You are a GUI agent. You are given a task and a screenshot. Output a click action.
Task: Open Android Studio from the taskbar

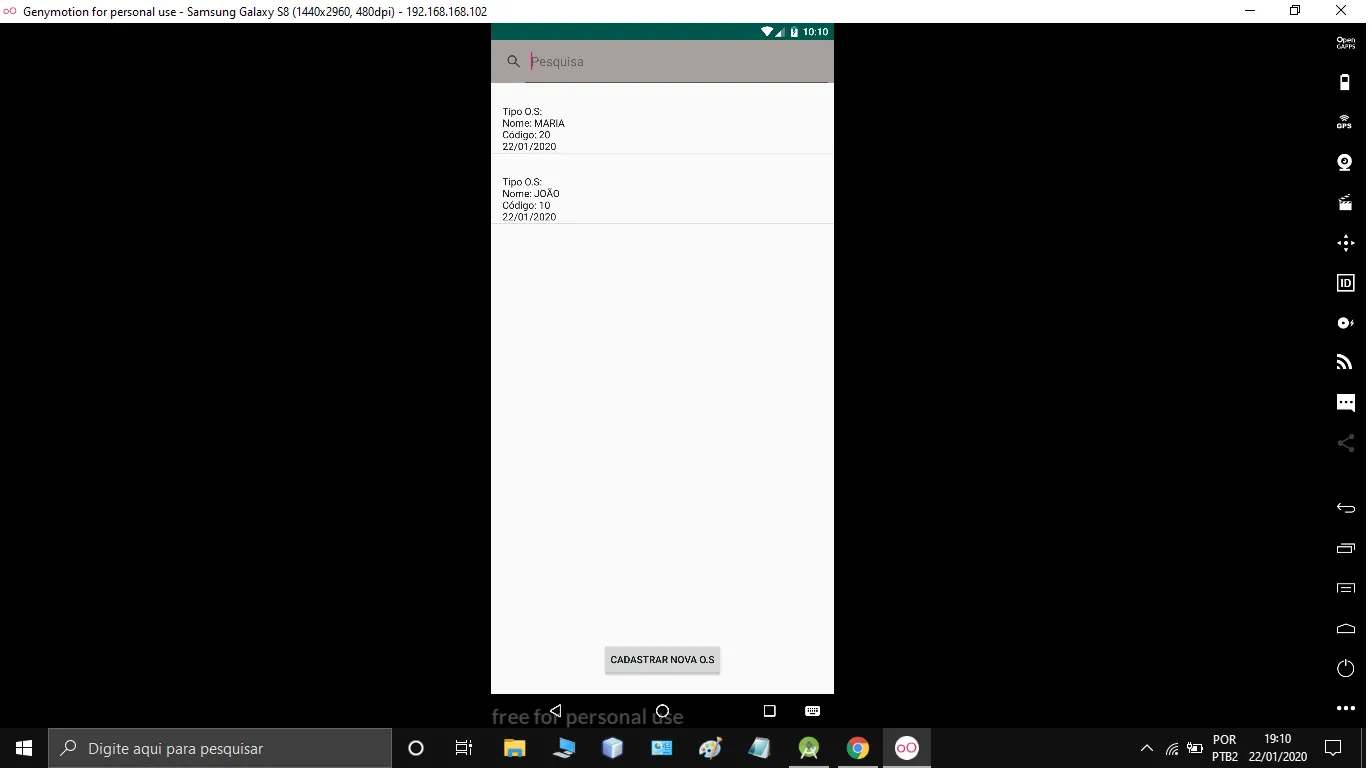coord(809,748)
